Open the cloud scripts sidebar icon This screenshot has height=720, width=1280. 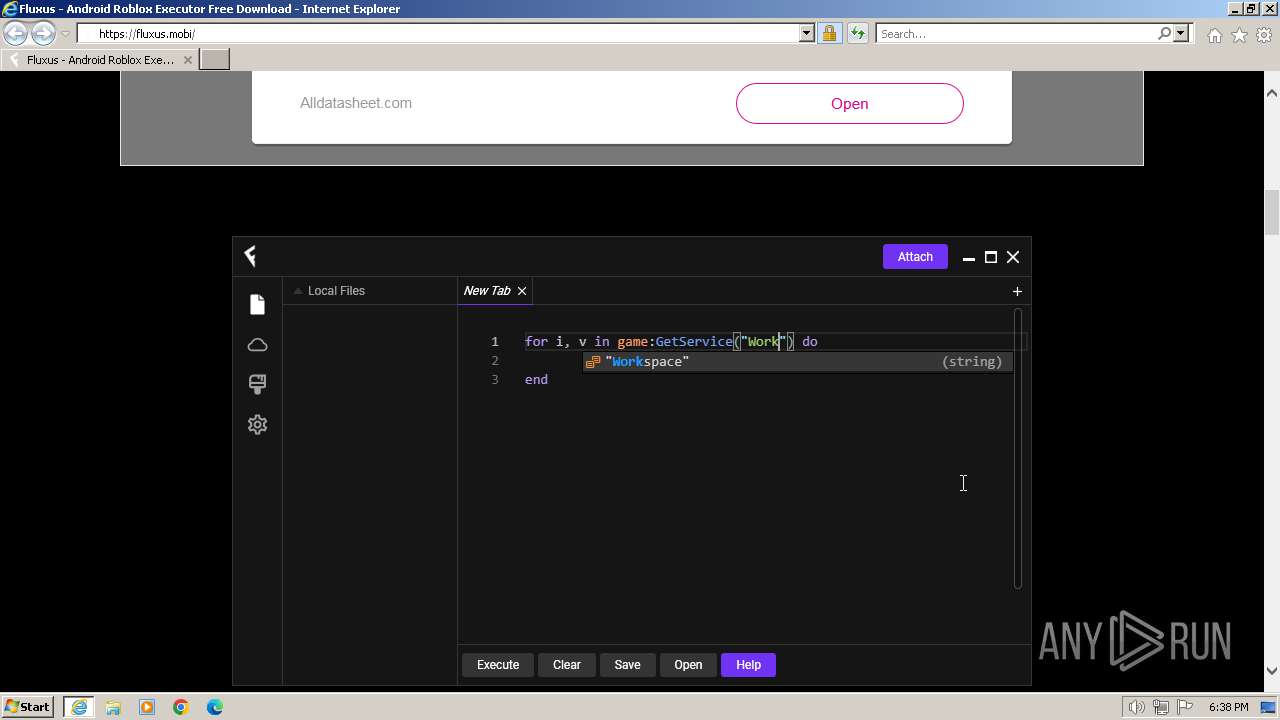click(257, 345)
